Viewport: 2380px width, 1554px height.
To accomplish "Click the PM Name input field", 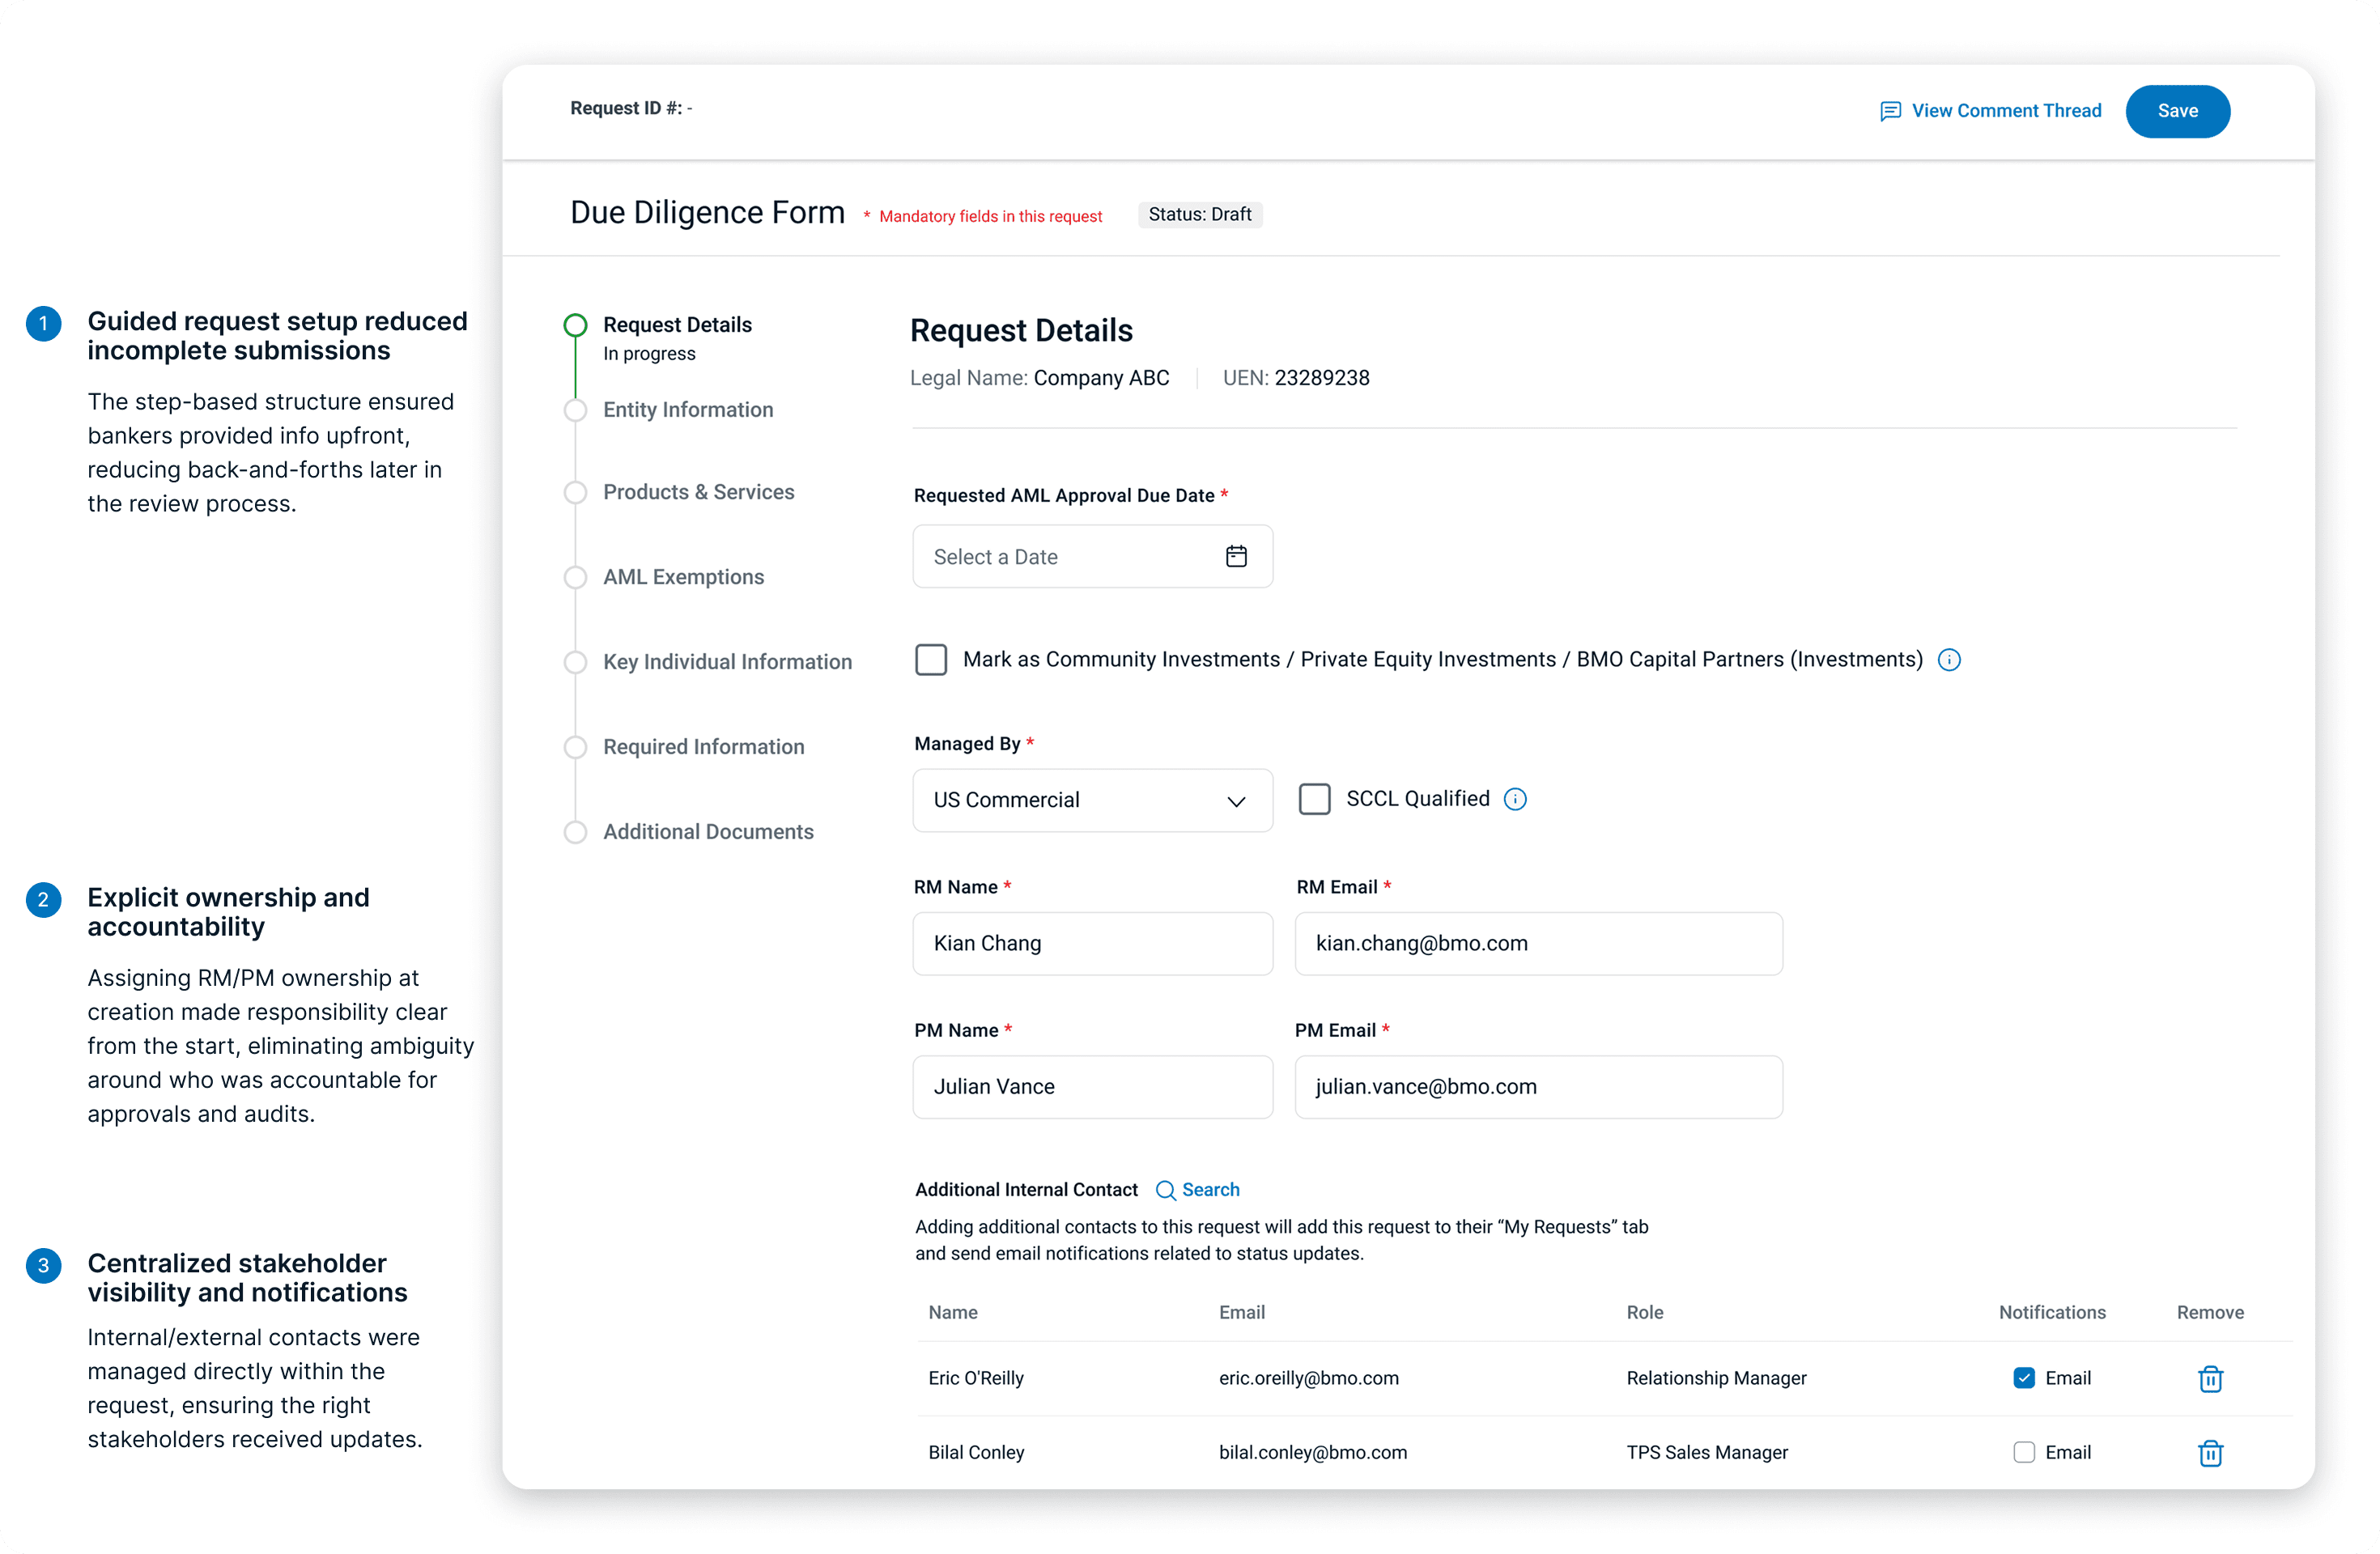I will [x=1091, y=1087].
